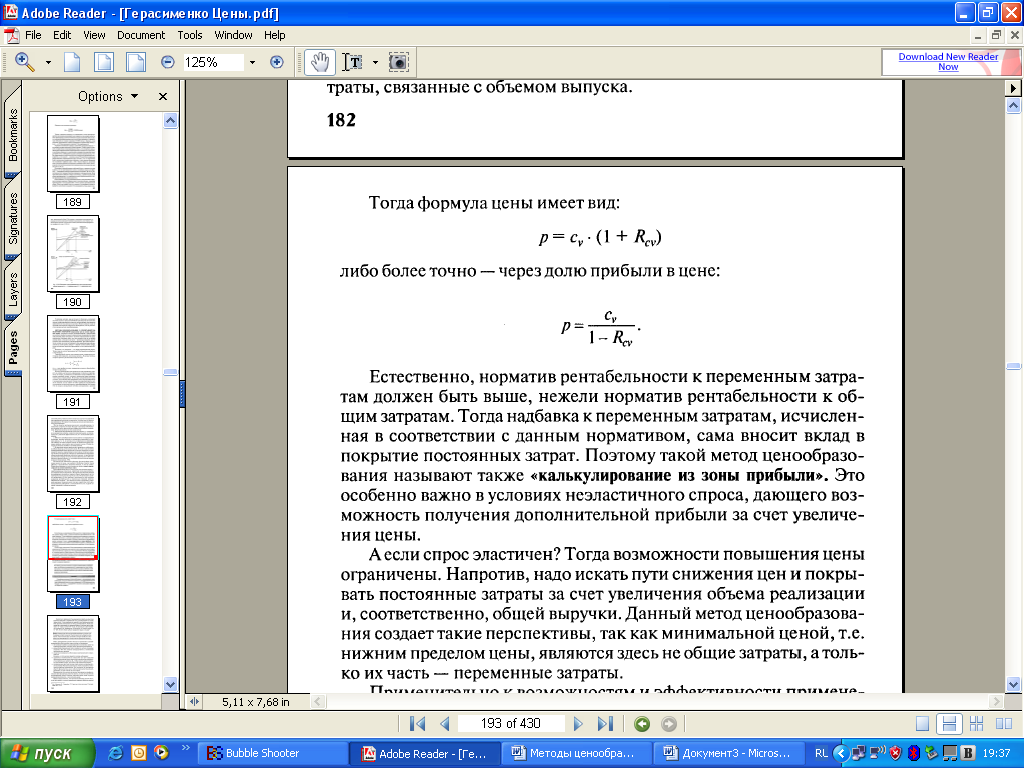Screen dimensions: 1024x768
Task: Click thumbnail panel scroll up arrow
Action: 170,120
